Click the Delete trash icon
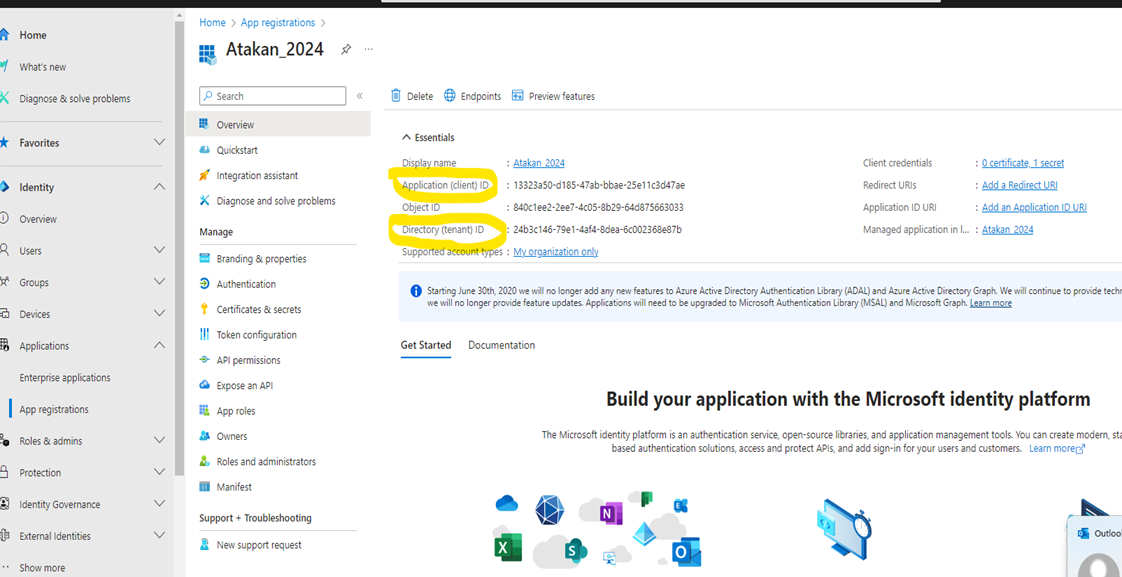Screen dimensions: 1122x577 pyautogui.click(x=396, y=96)
